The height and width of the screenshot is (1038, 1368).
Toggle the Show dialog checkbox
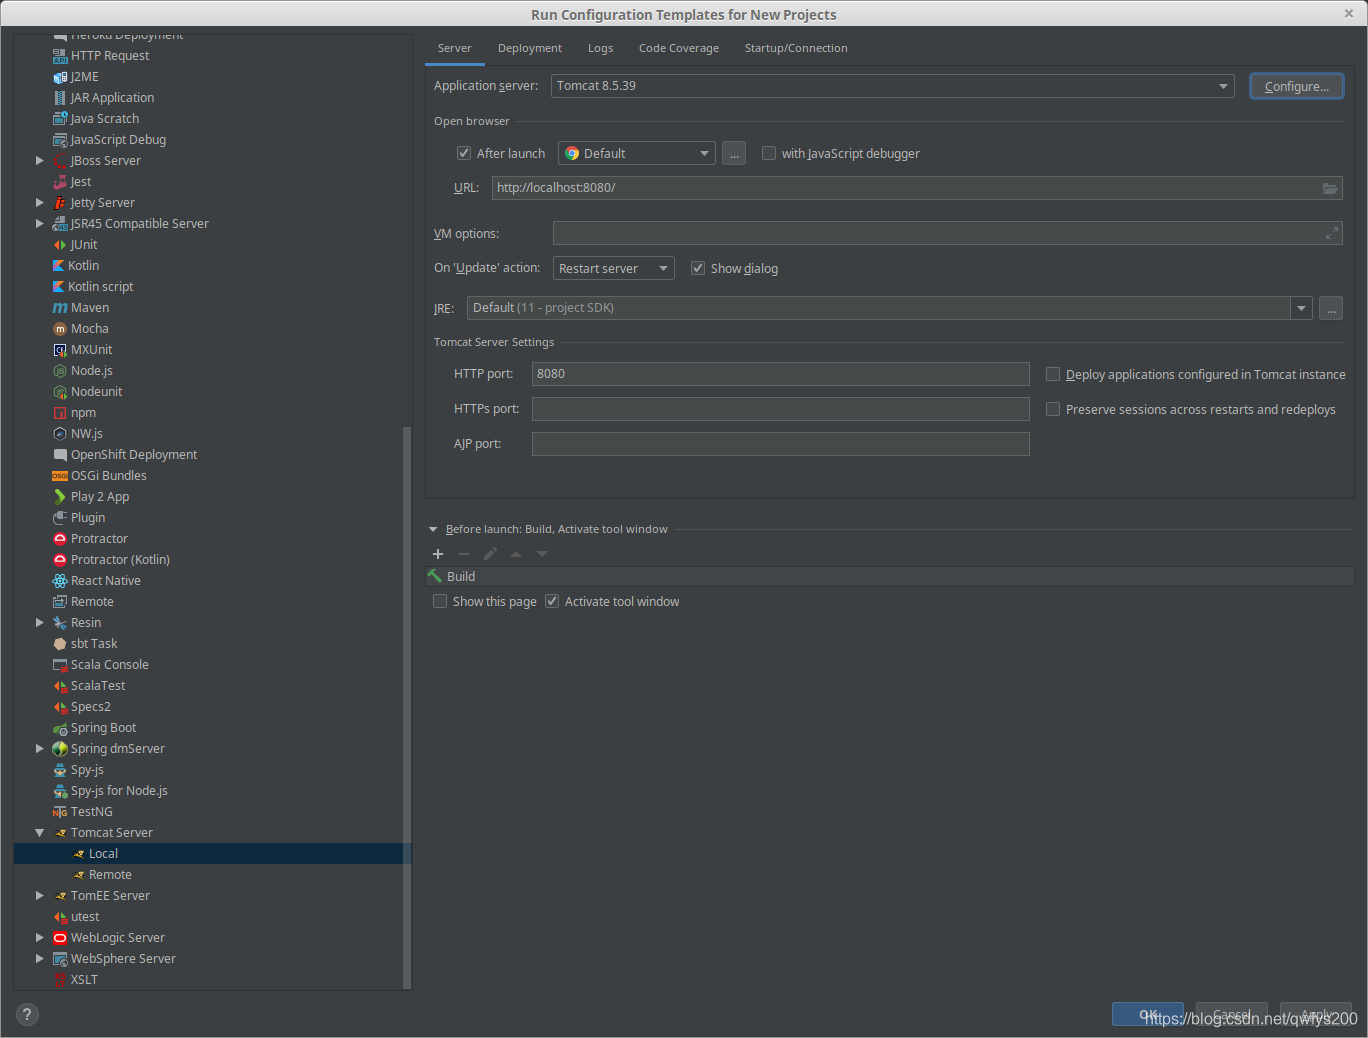tap(698, 268)
